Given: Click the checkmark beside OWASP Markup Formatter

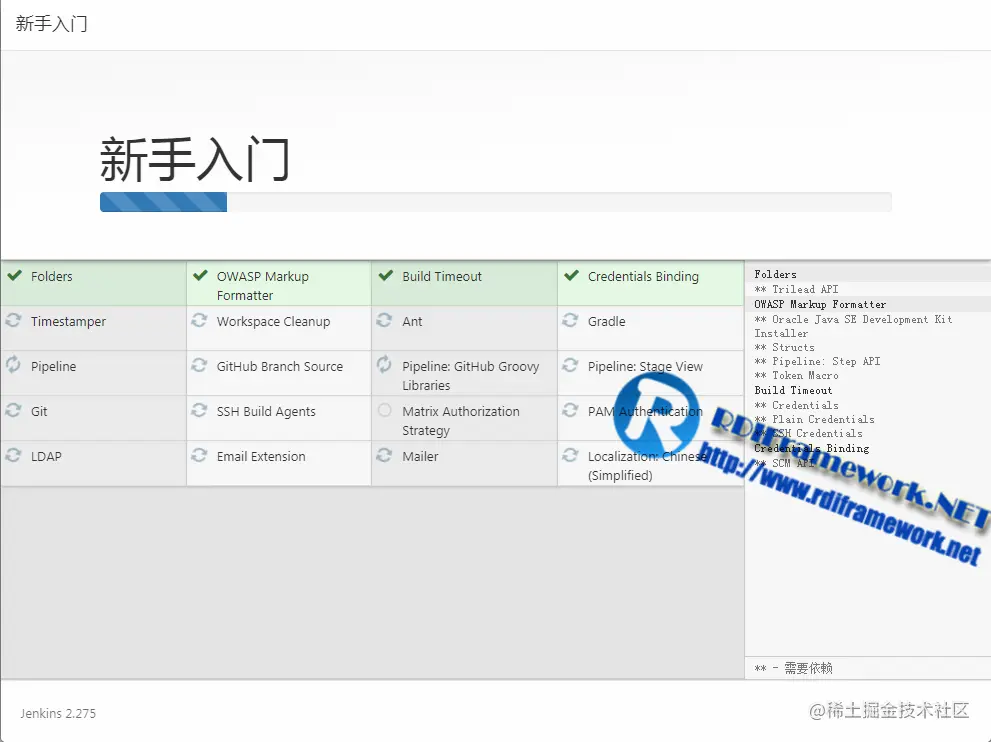Looking at the screenshot, I should 200,276.
